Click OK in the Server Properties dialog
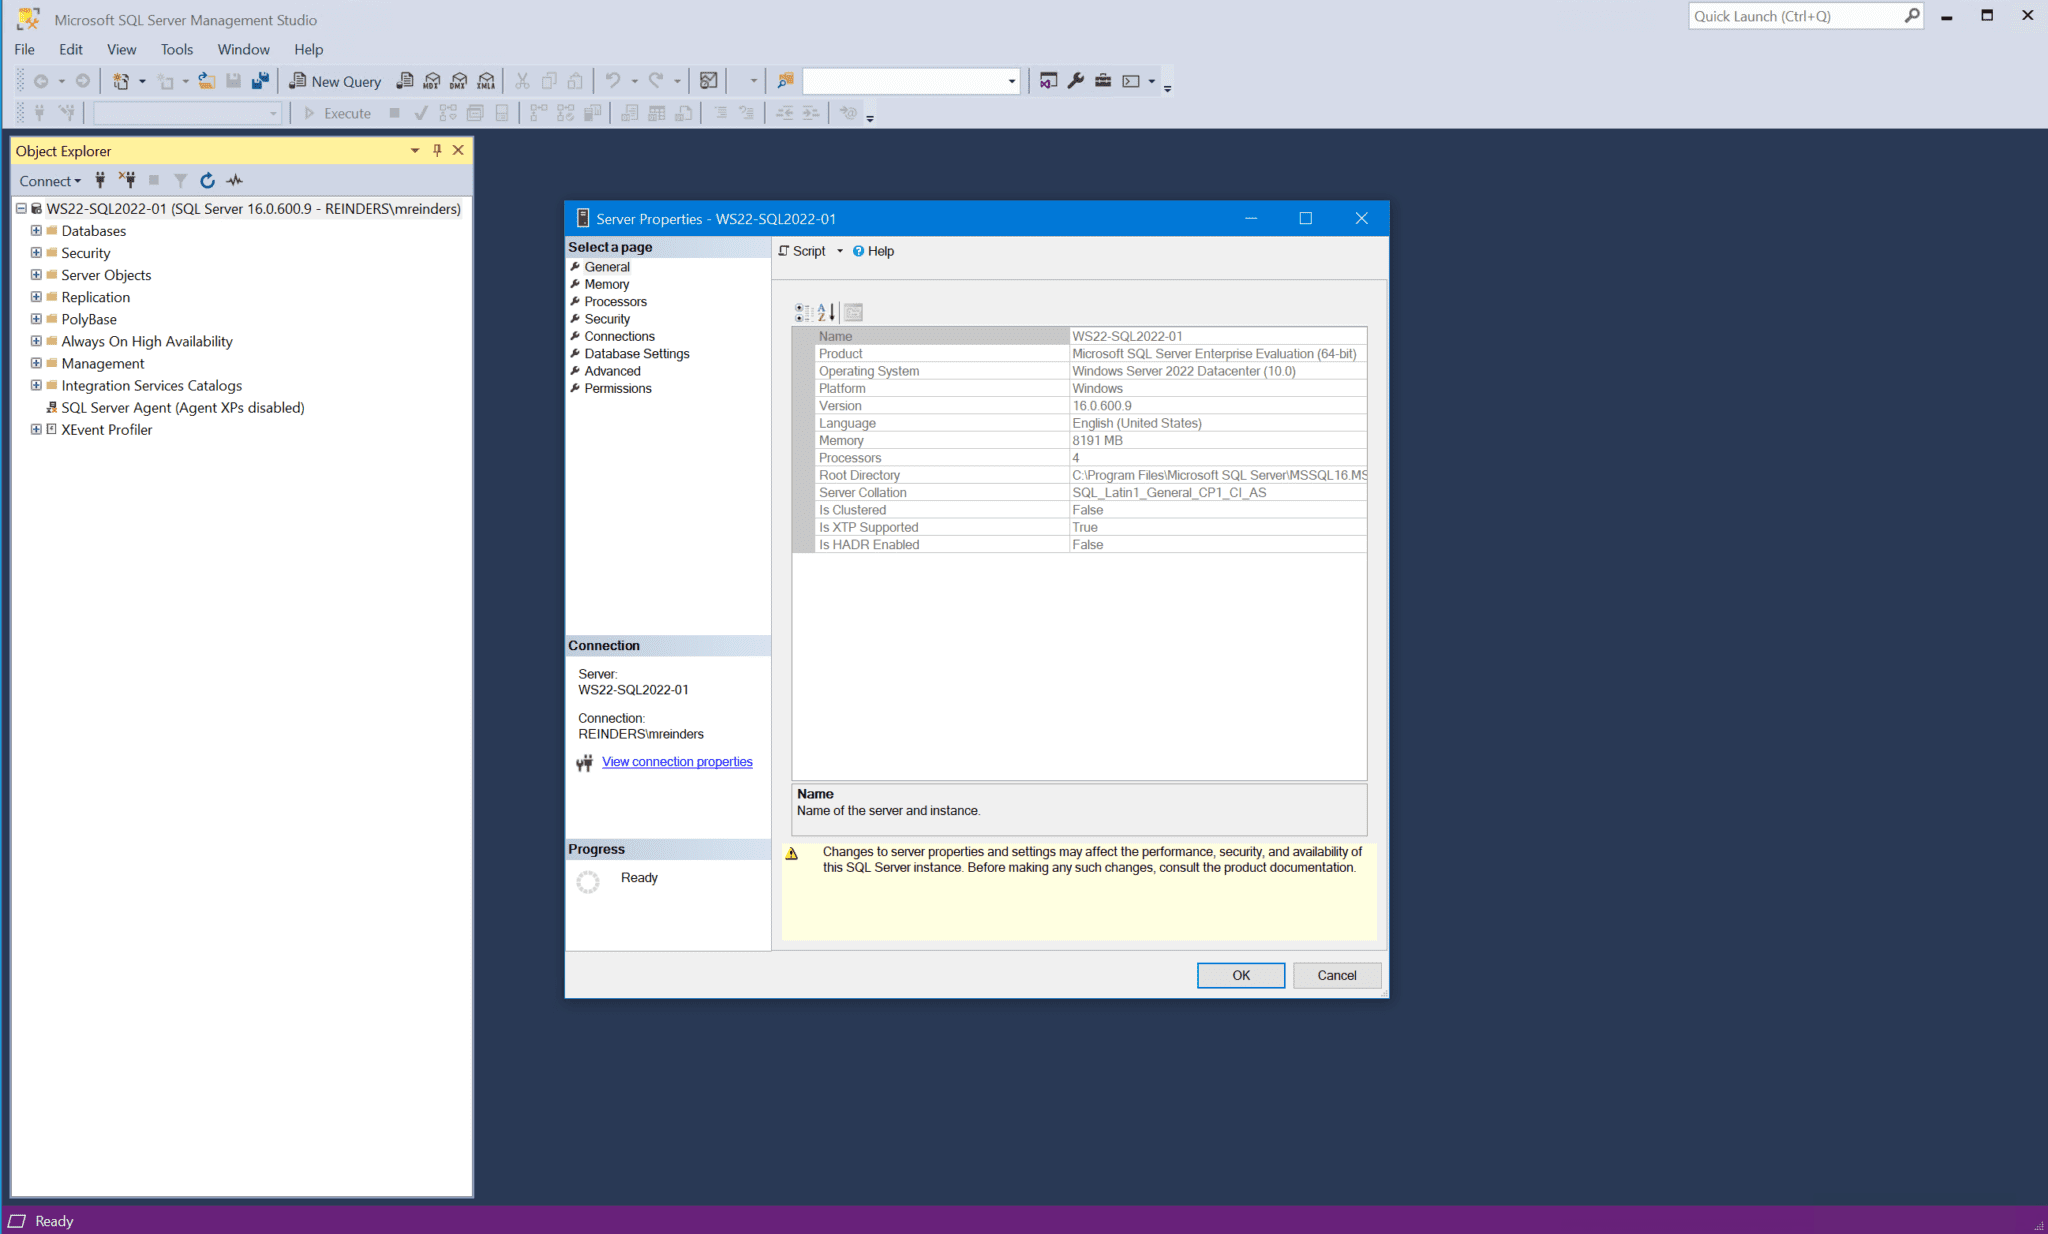Viewport: 2048px width, 1234px height. pyautogui.click(x=1239, y=975)
